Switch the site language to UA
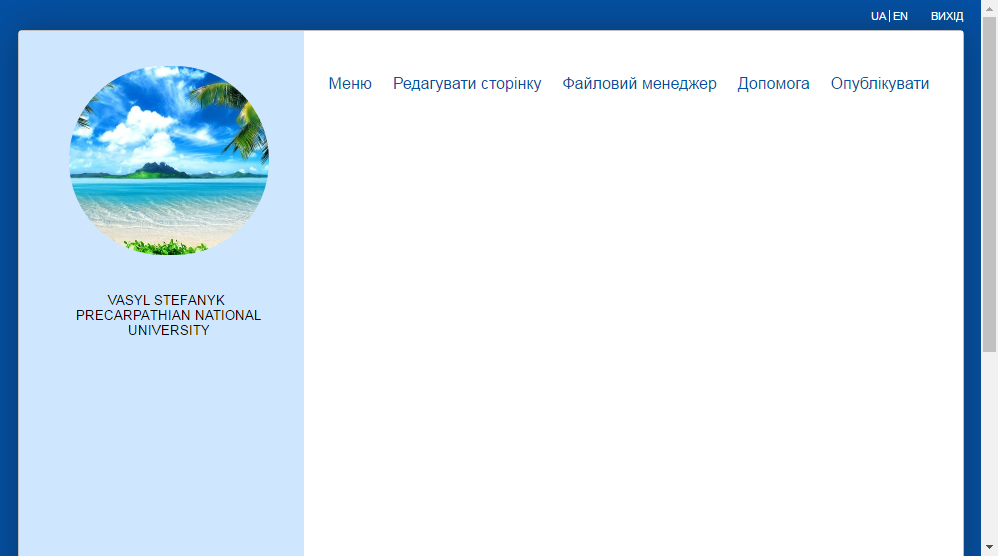 point(878,16)
